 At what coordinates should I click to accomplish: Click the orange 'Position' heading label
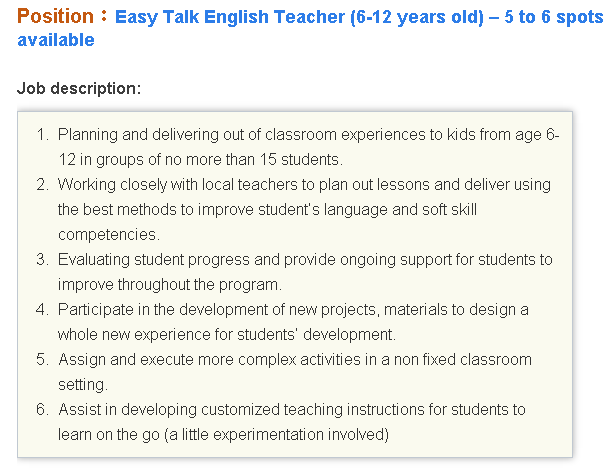coord(55,16)
